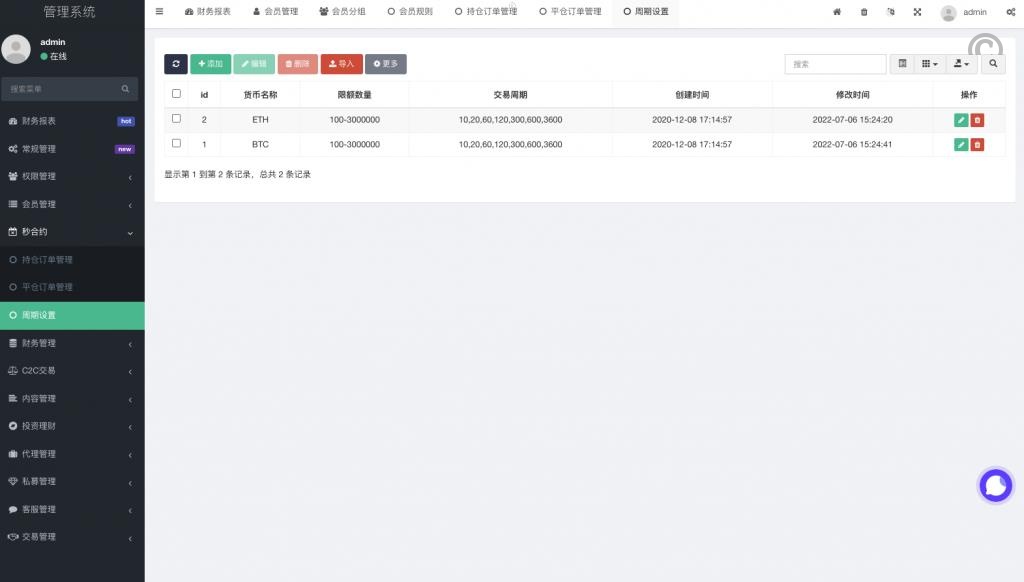
Task: Click the trash icon in top bar
Action: 864,12
